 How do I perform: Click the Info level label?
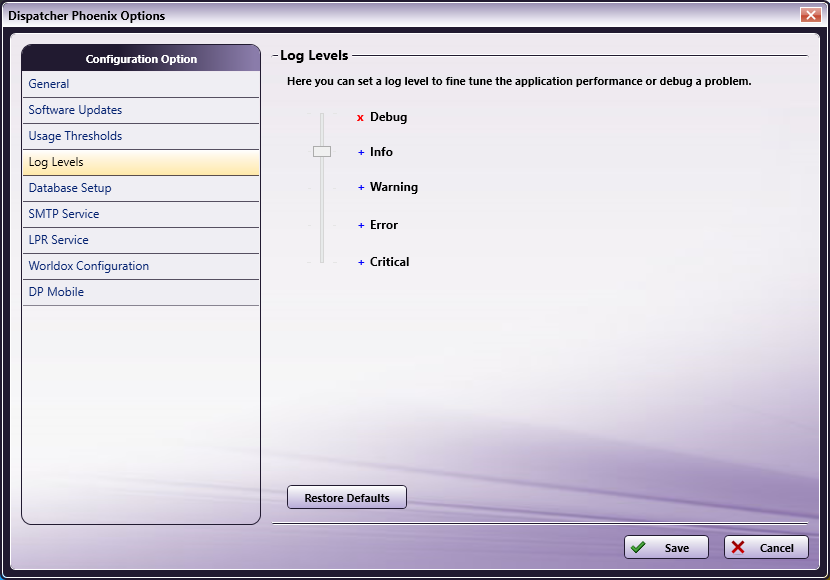[381, 152]
